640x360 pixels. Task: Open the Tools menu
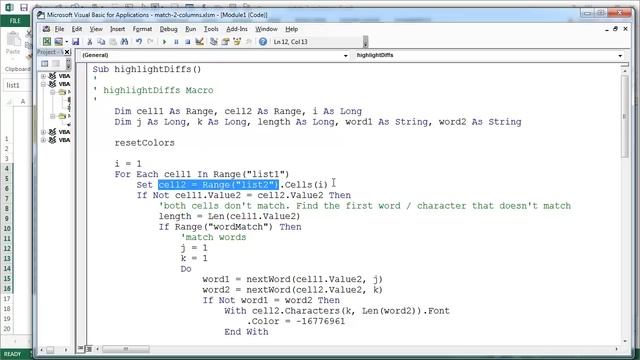(211, 29)
